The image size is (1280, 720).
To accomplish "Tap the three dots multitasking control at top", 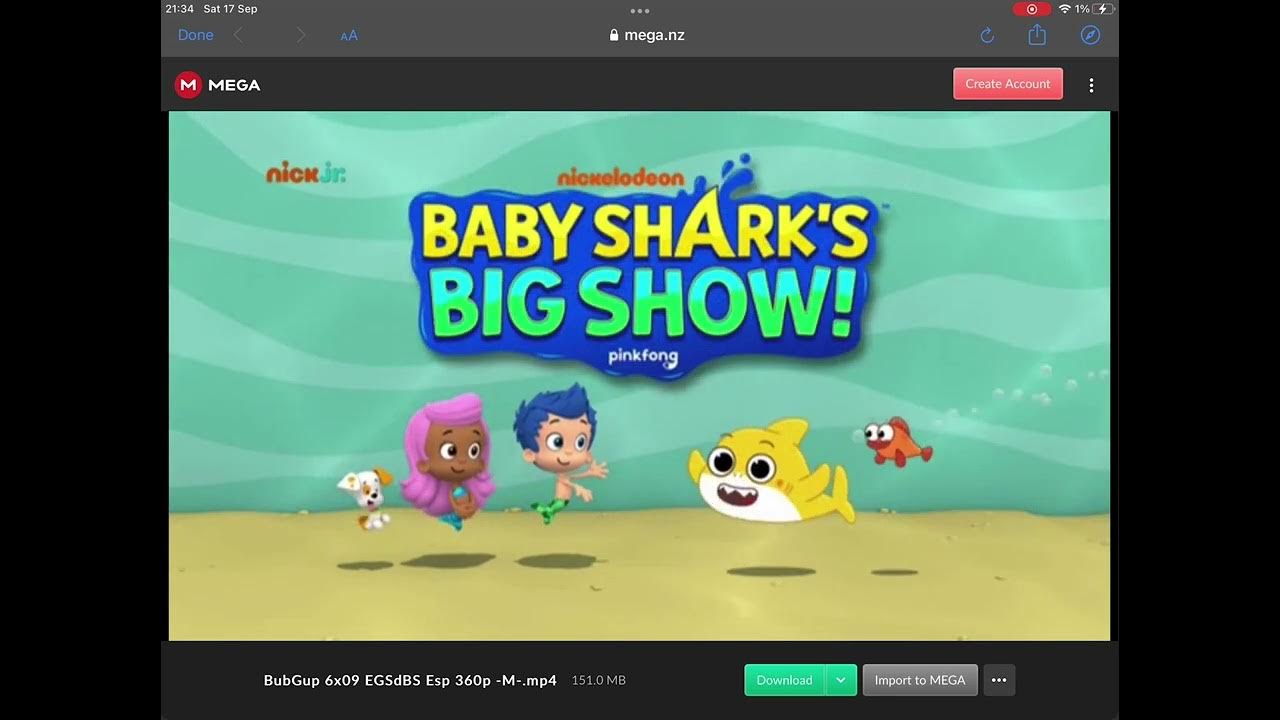I will click(x=640, y=10).
